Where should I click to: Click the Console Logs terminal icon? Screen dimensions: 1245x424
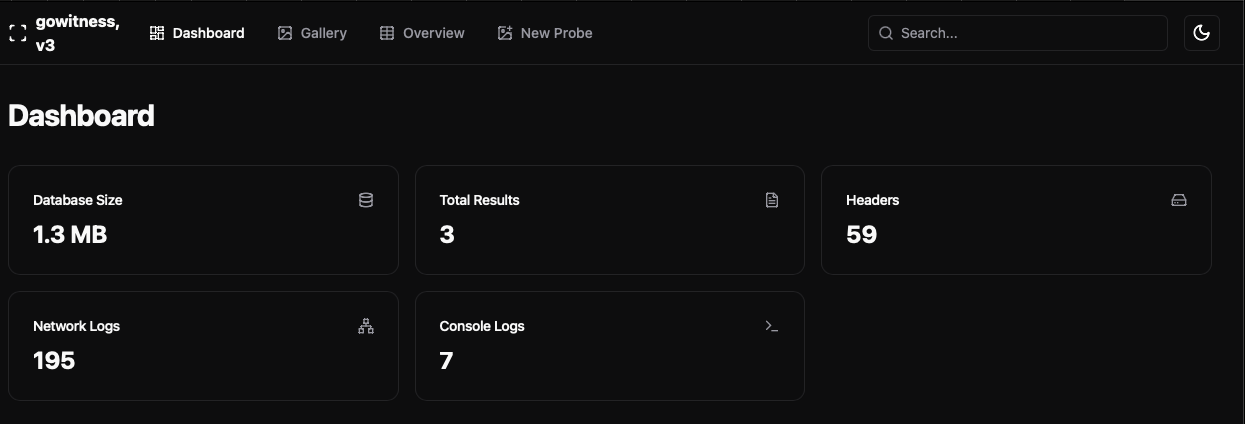772,326
